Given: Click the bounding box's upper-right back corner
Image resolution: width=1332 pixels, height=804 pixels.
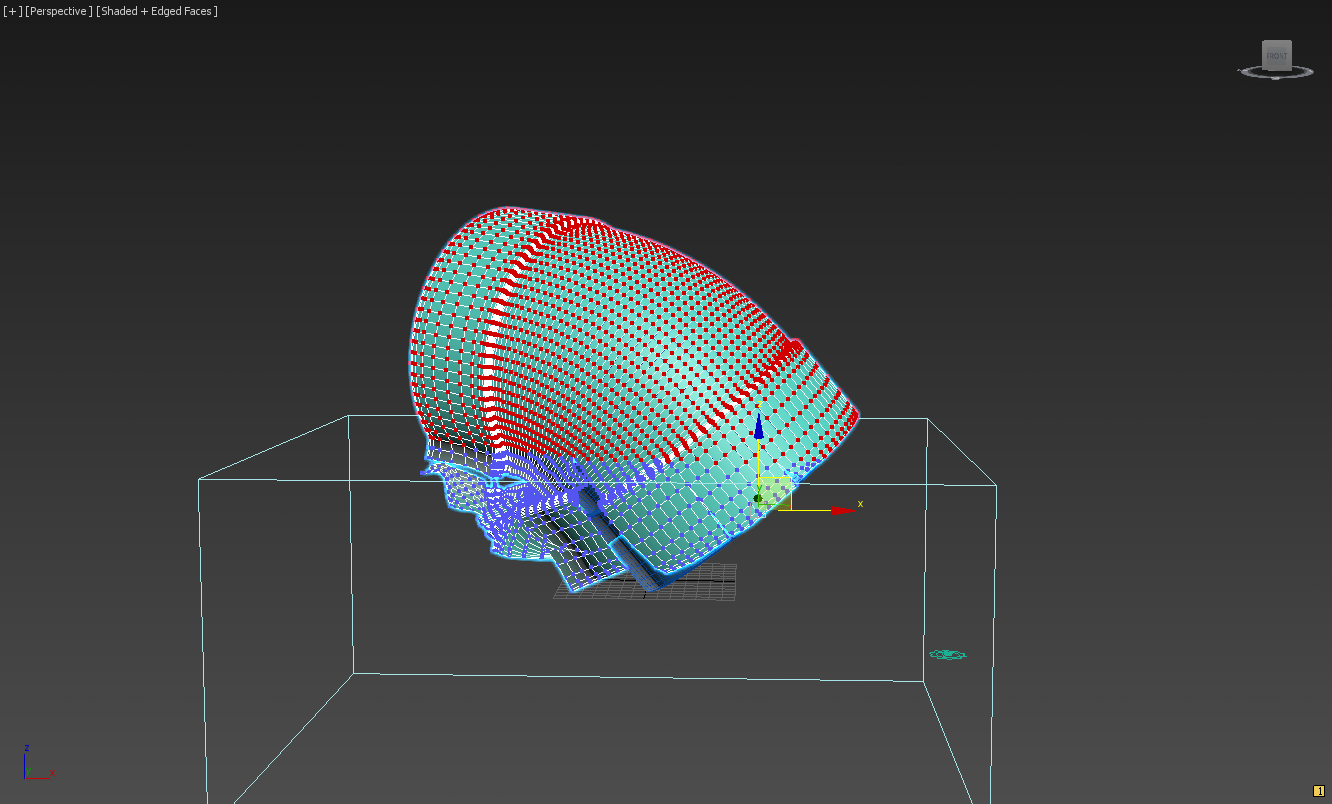Looking at the screenshot, I should click(927, 419).
